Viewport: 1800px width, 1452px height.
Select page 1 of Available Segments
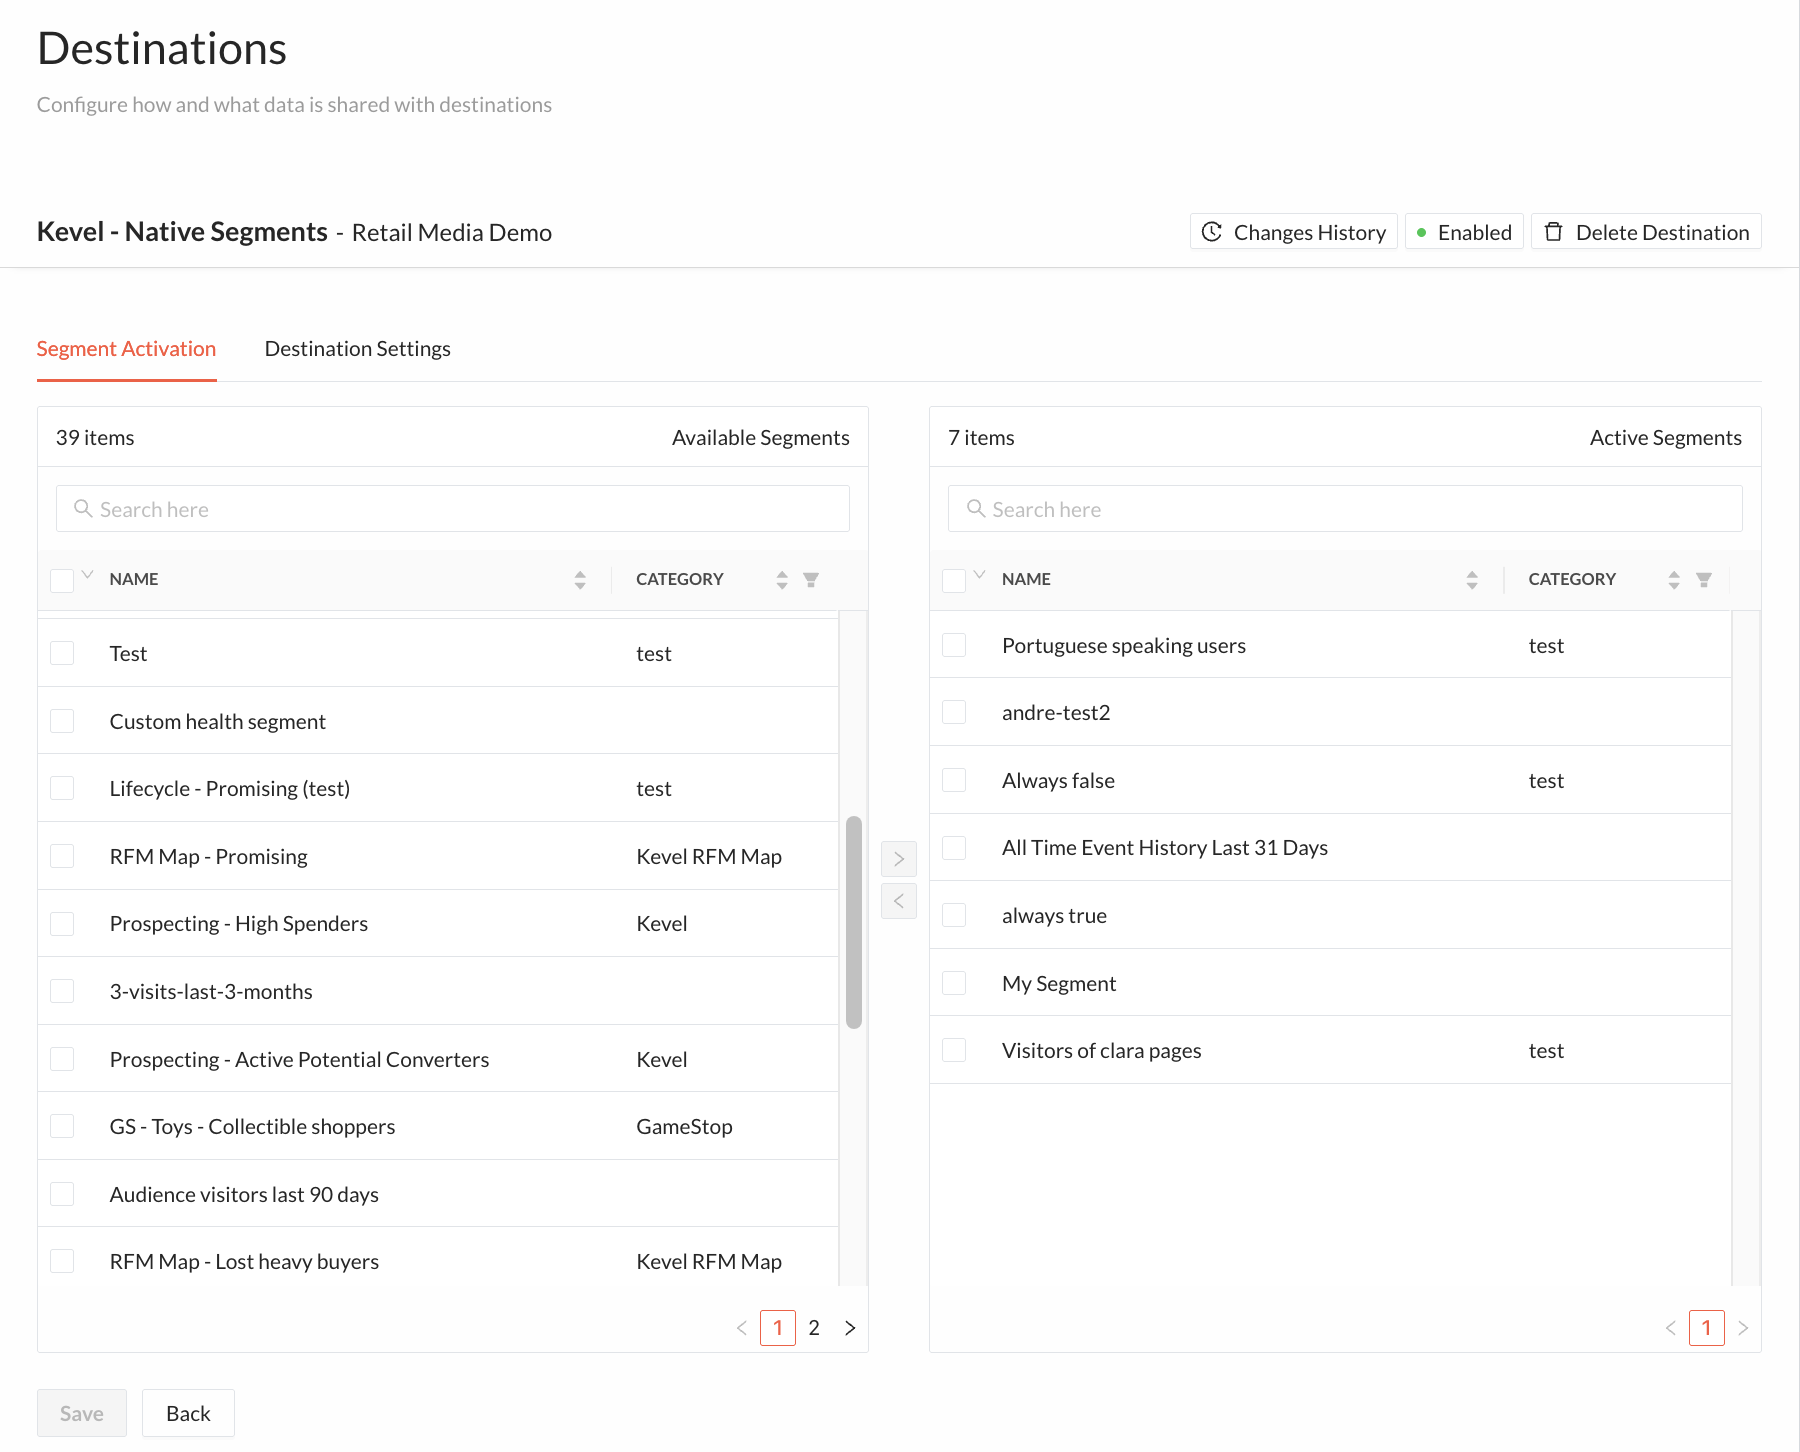point(778,1328)
